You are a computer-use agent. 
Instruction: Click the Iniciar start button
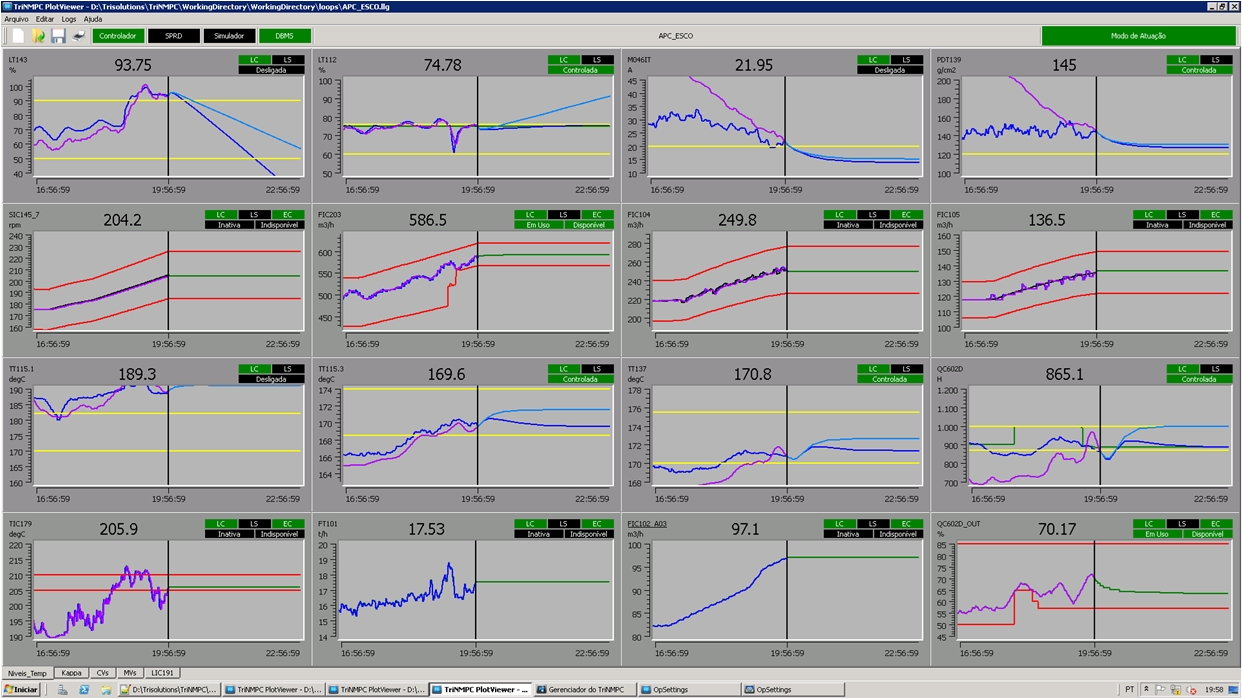point(21,689)
